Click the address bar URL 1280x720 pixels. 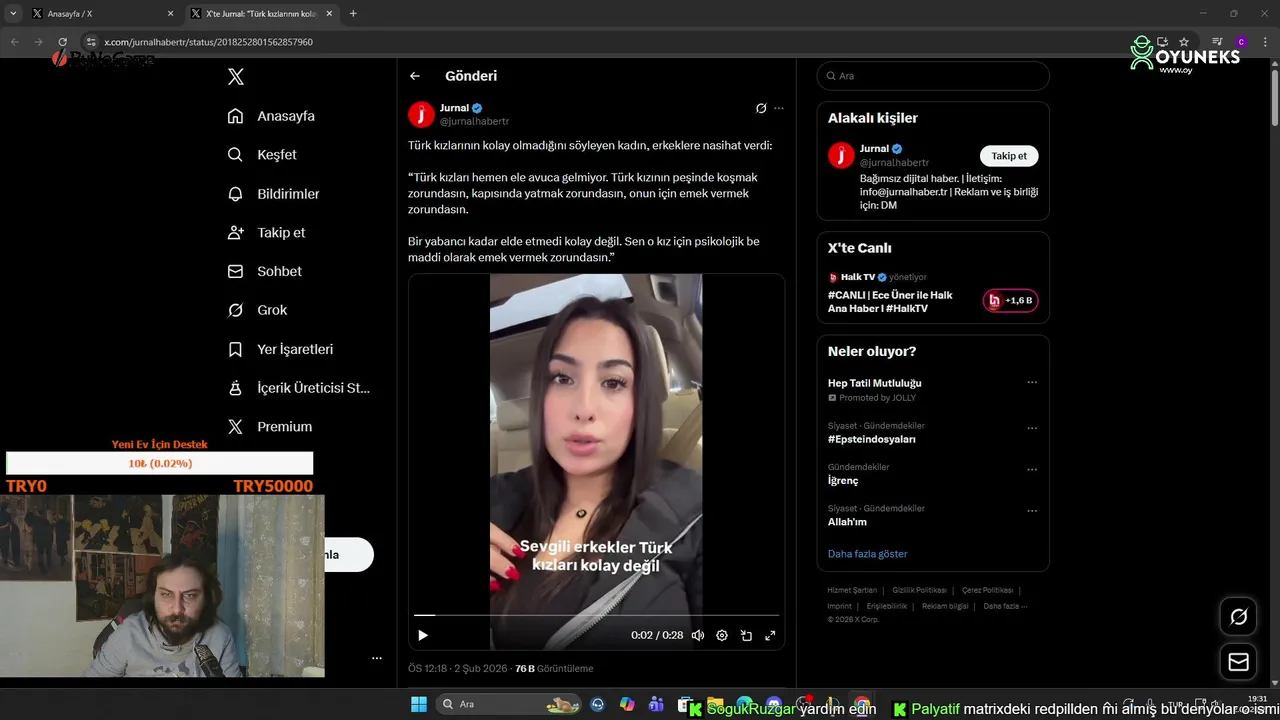tap(208, 42)
